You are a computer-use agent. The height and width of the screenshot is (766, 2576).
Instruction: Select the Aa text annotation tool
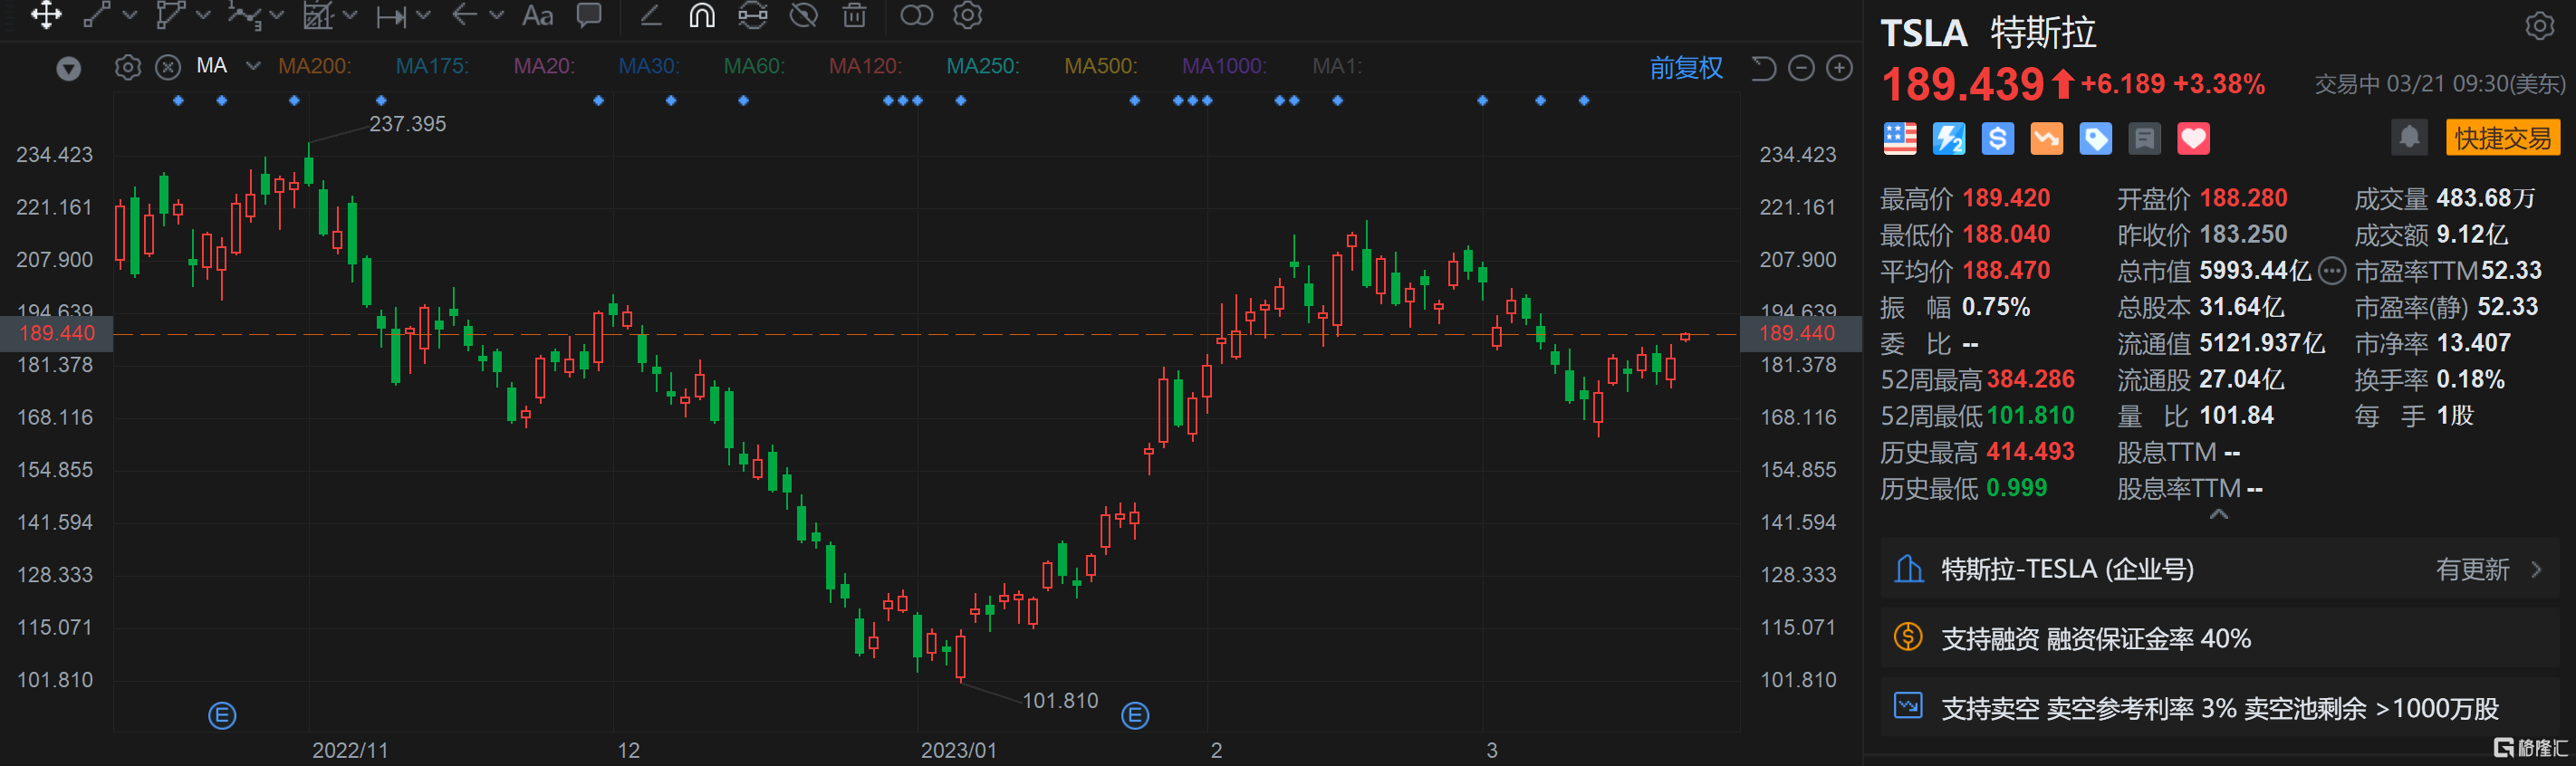538,16
